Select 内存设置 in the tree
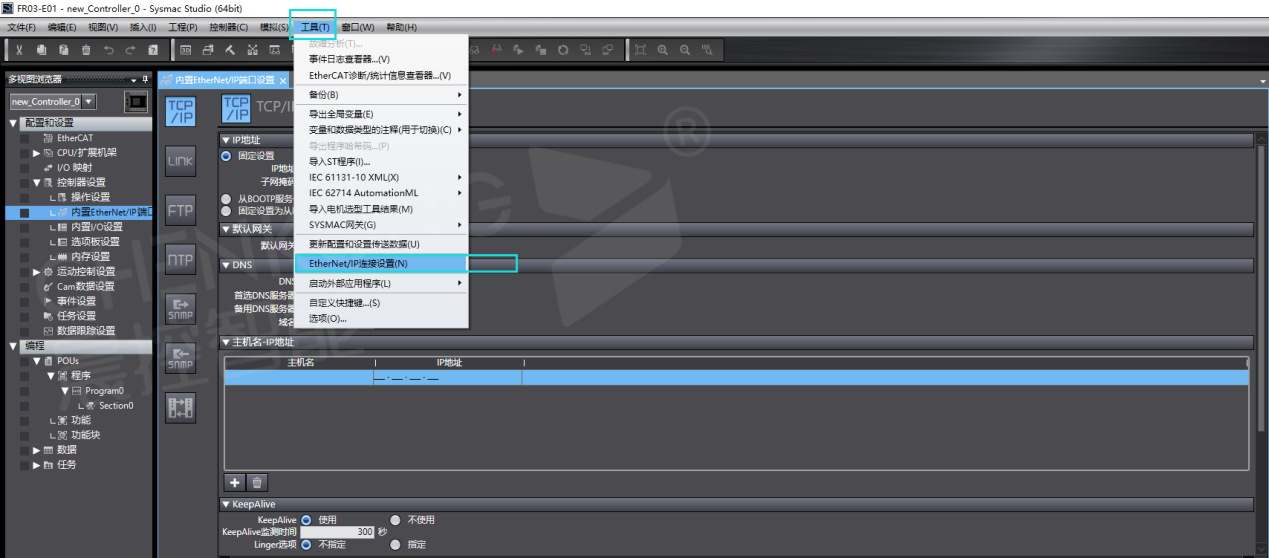This screenshot has height=558, width=1269. pyautogui.click(x=91, y=256)
